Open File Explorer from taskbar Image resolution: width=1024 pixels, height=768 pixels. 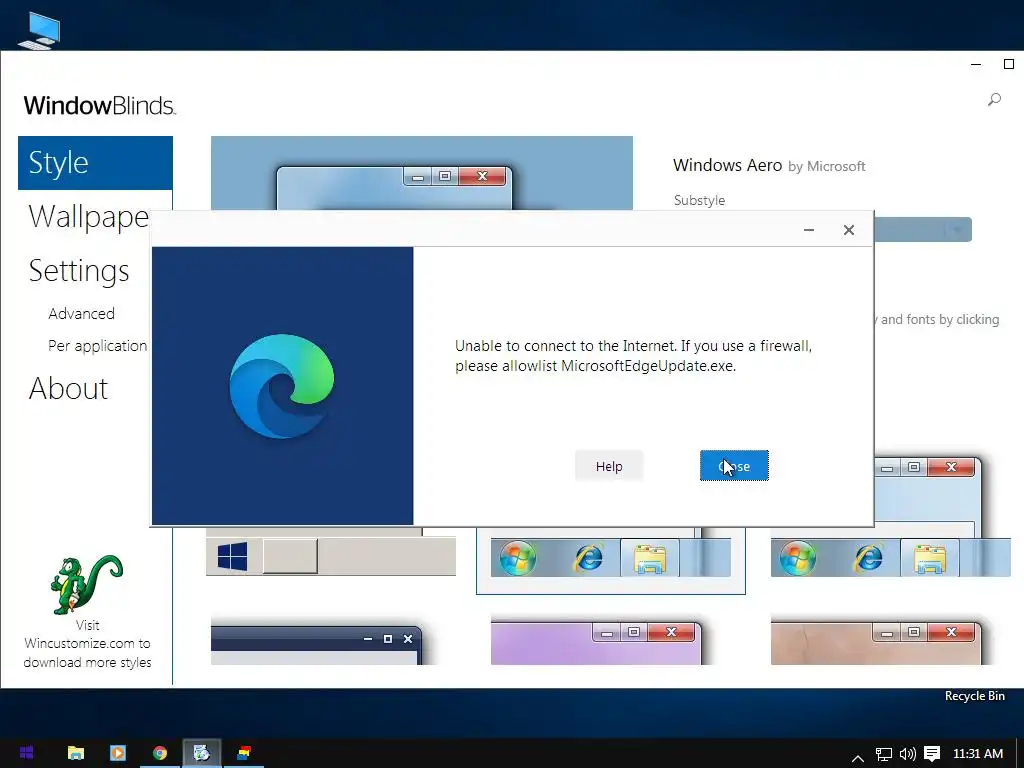tap(76, 753)
